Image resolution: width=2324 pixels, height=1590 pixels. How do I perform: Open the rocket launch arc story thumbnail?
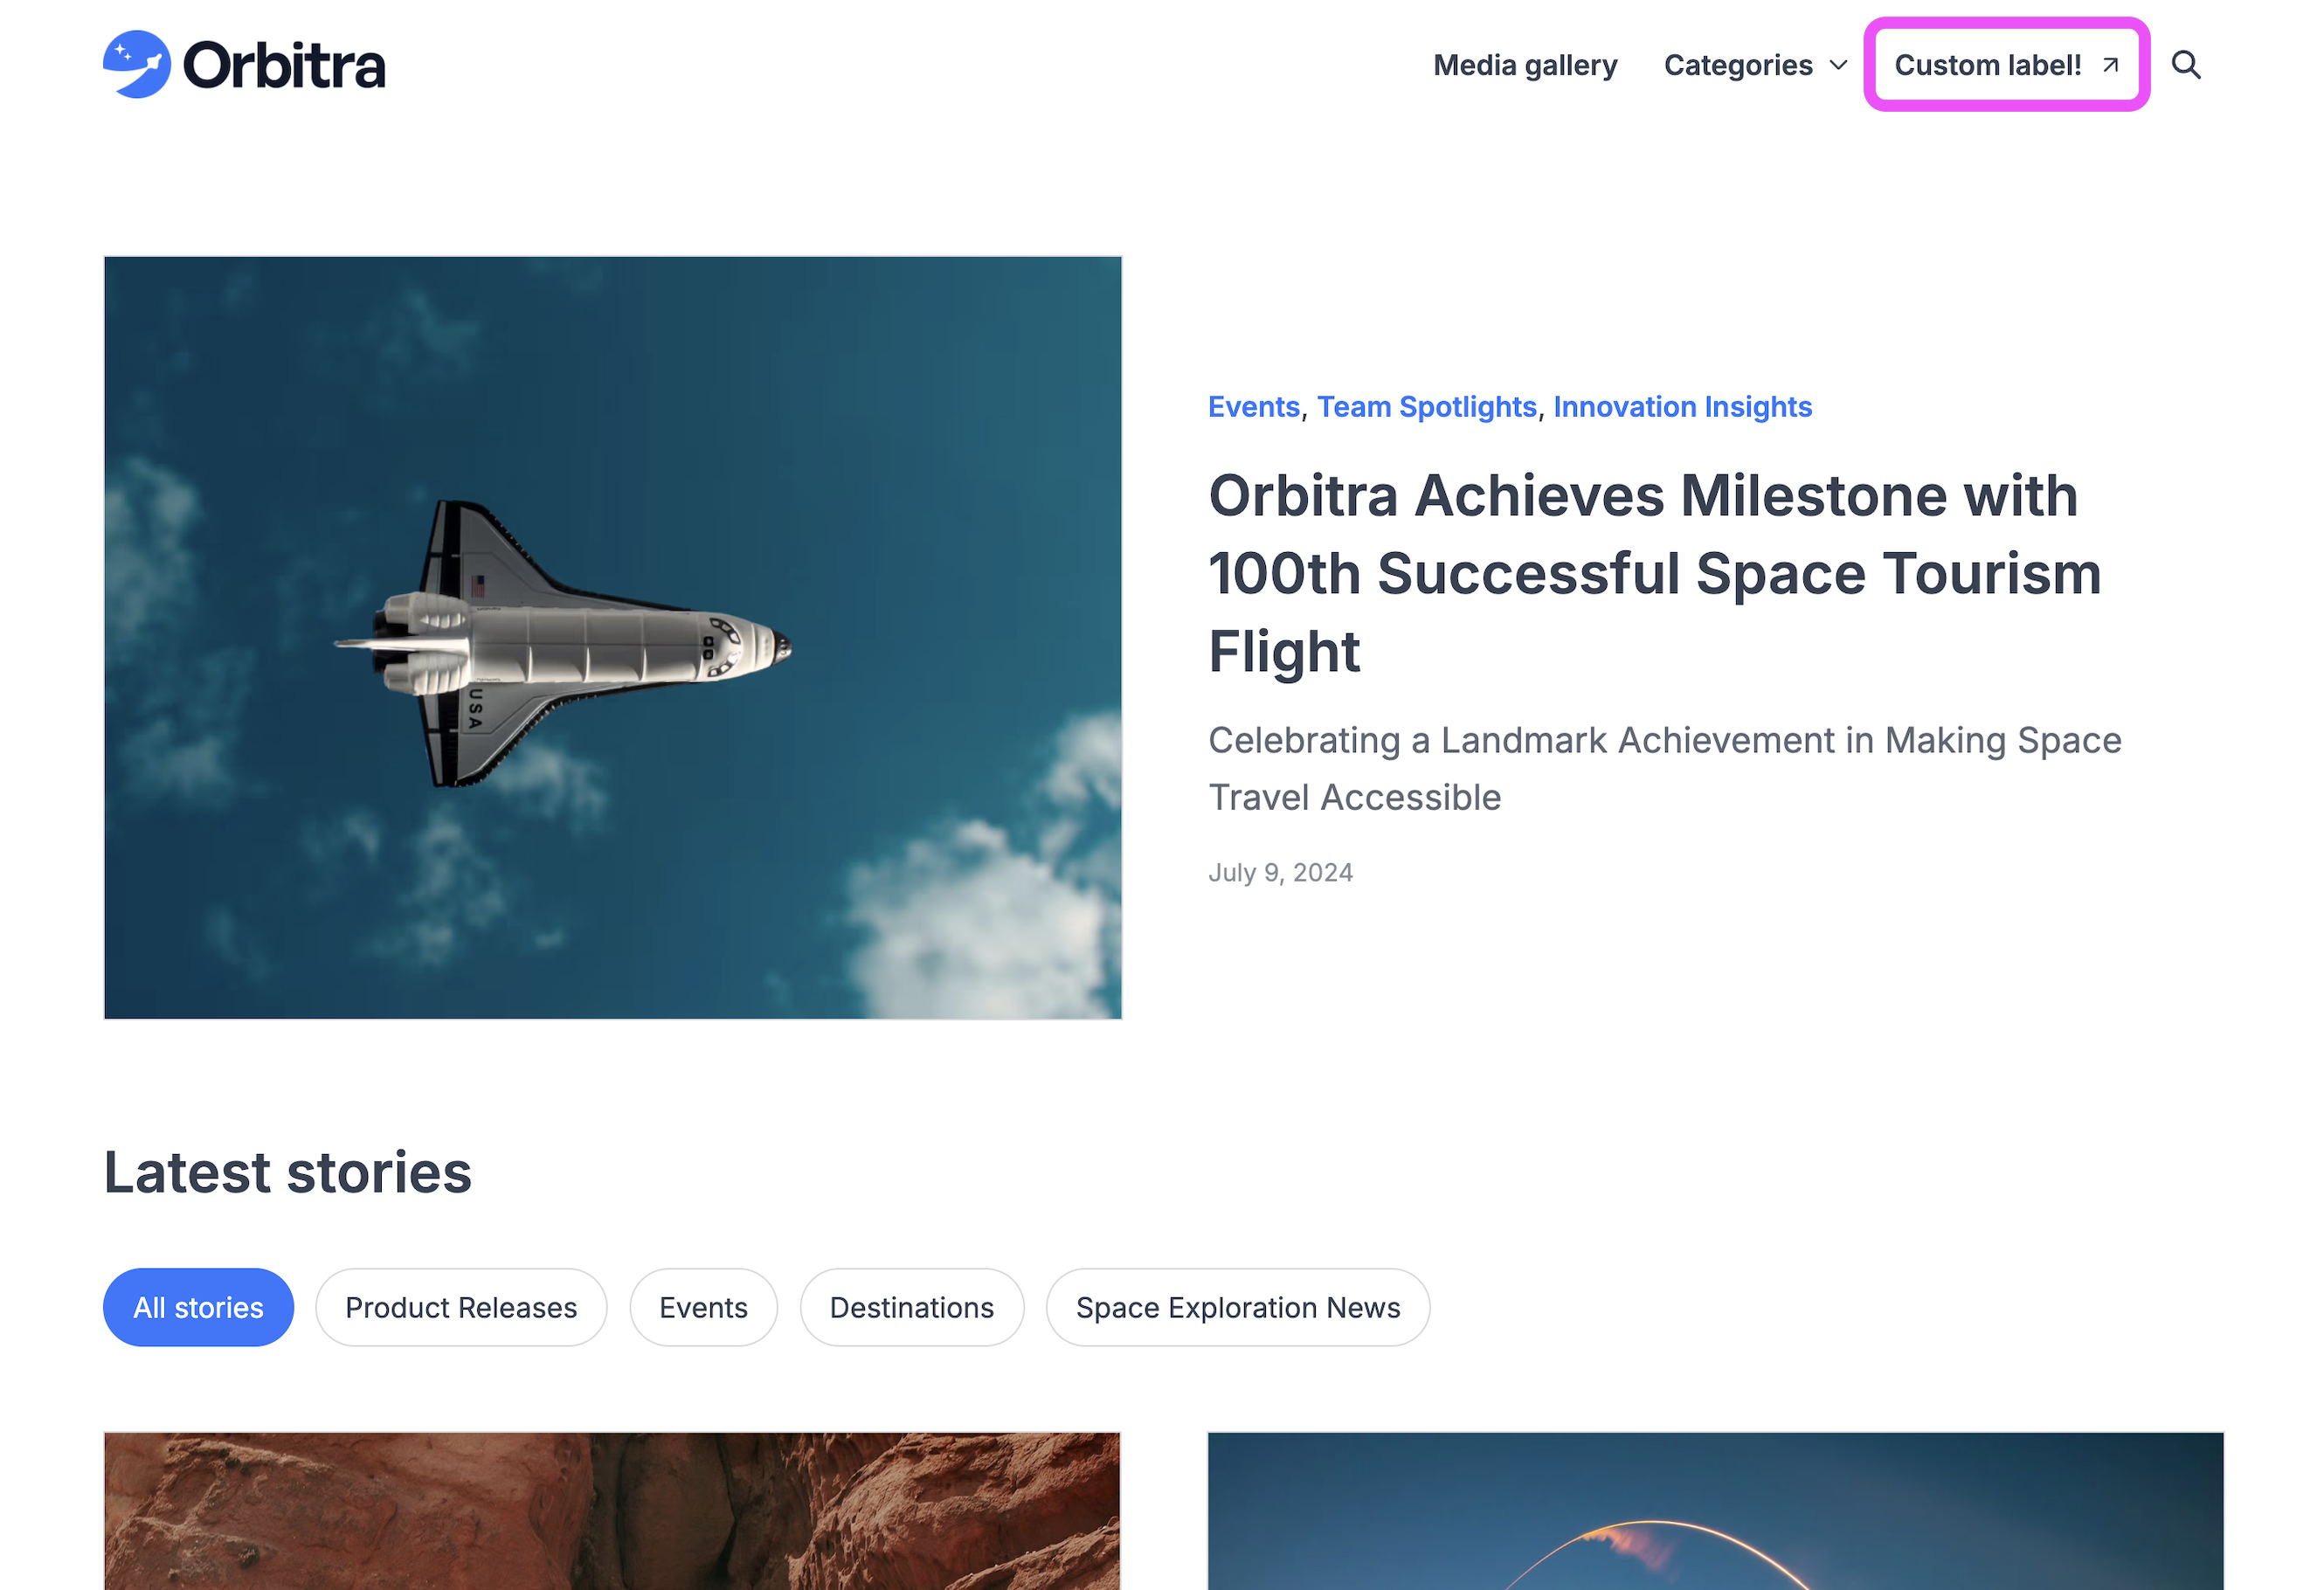[x=1715, y=1510]
